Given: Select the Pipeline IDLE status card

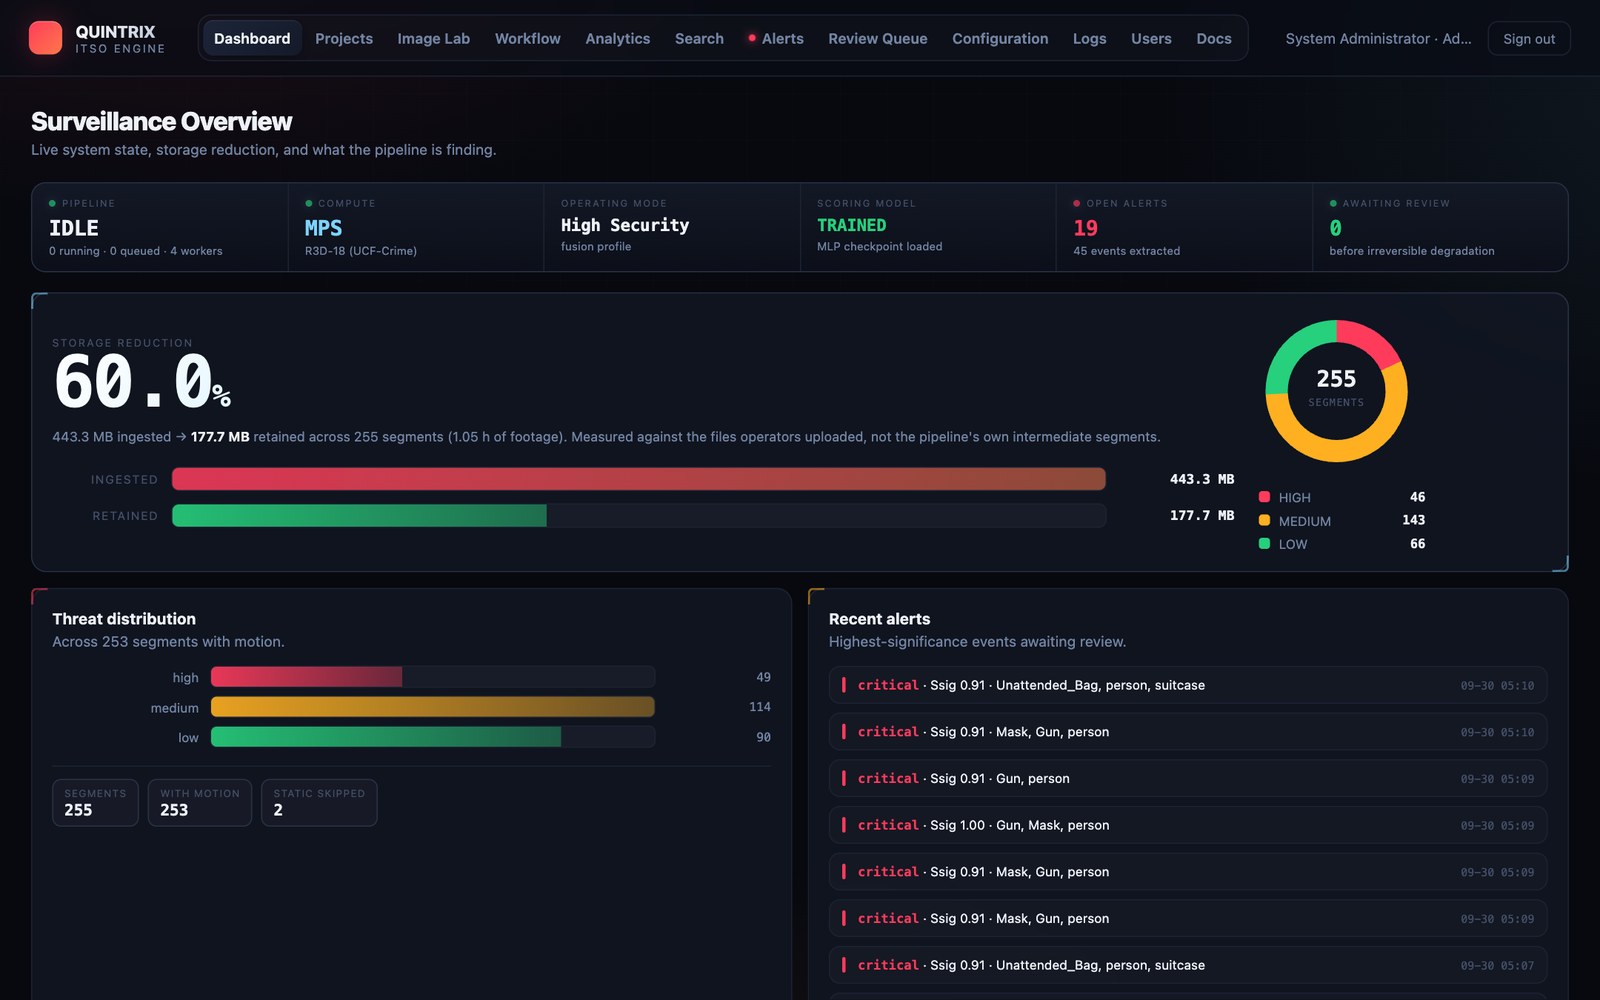Looking at the screenshot, I should click(x=160, y=227).
